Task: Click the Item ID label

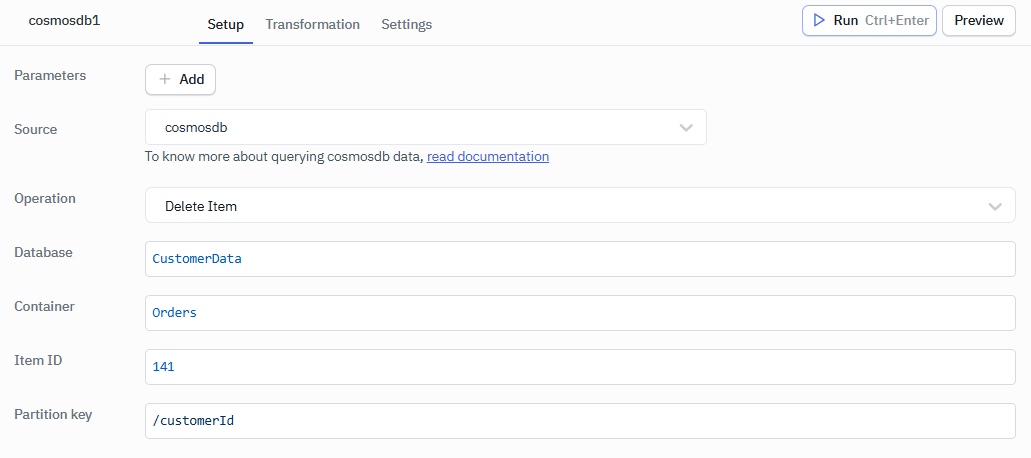Action: click(38, 360)
